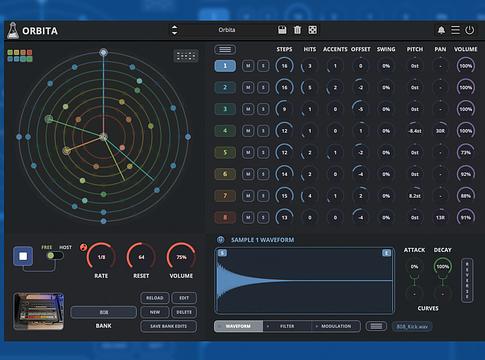The width and height of the screenshot is (485, 360).
Task: Select track 1 button
Action: (x=225, y=66)
